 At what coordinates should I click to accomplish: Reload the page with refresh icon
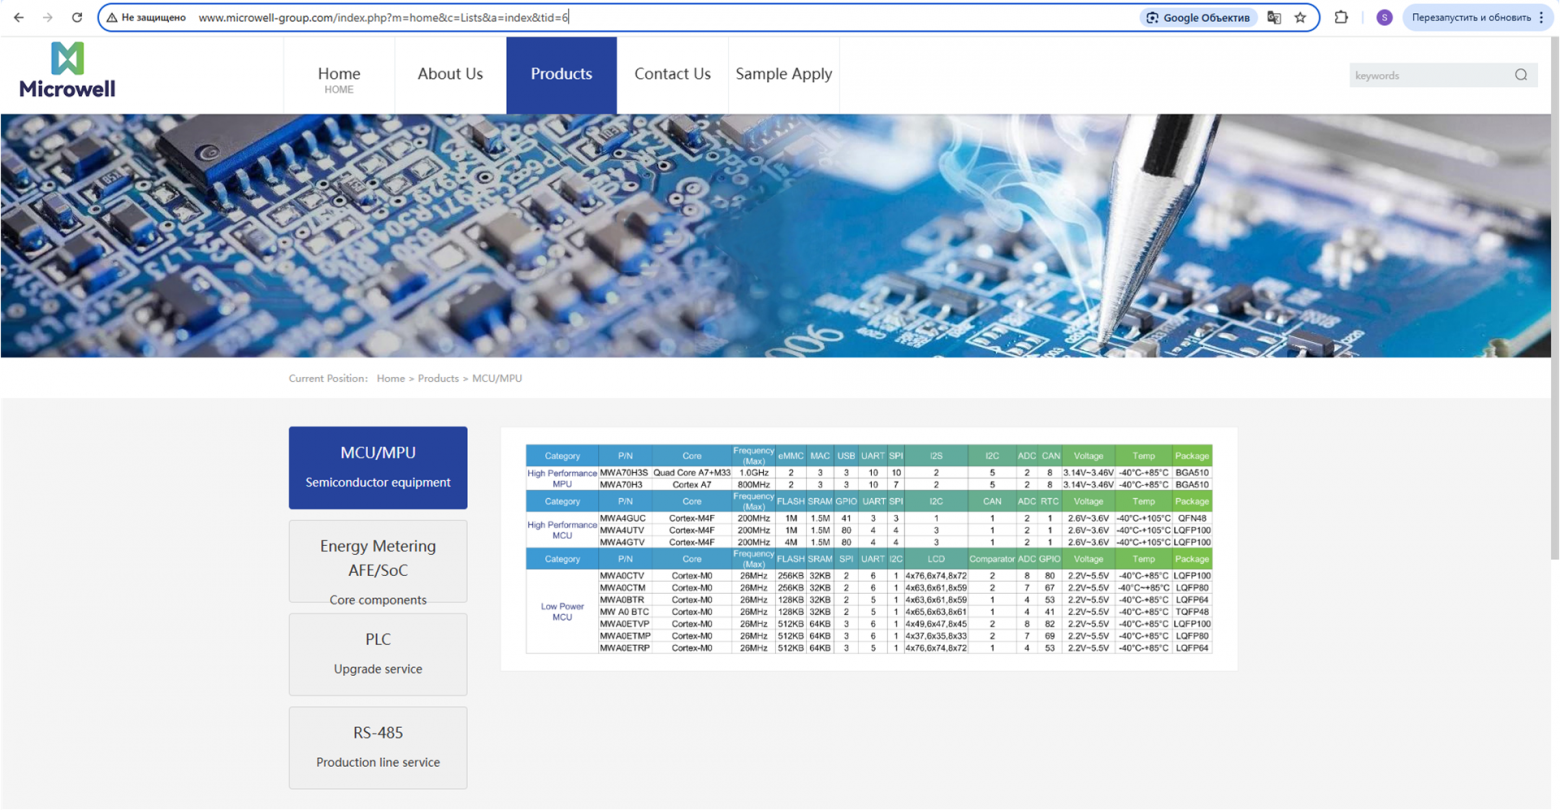pyautogui.click(x=77, y=17)
